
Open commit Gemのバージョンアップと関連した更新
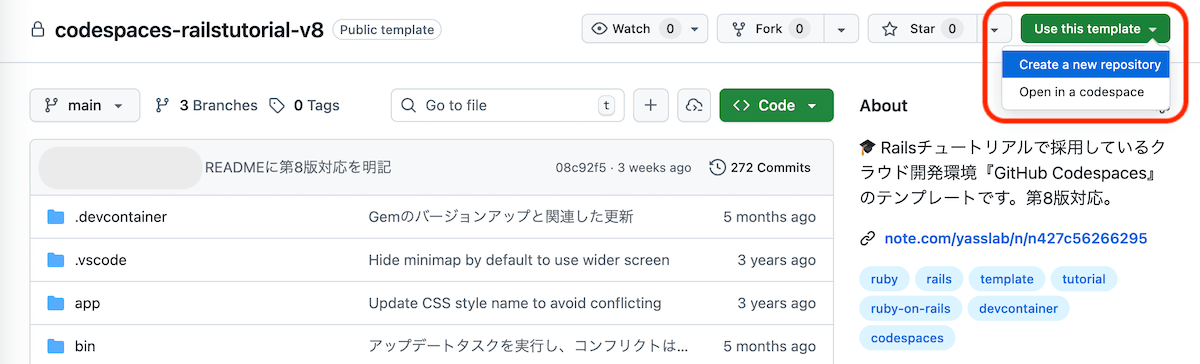(x=501, y=216)
